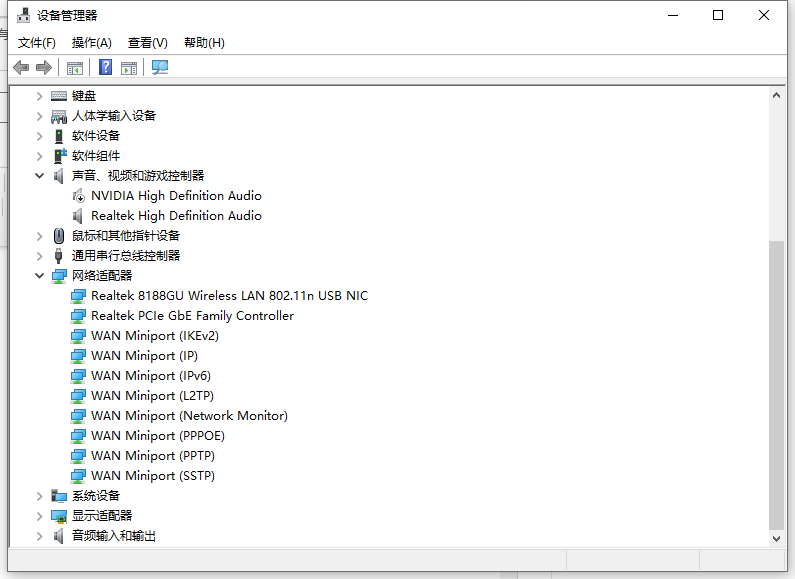This screenshot has height=579, width=795.
Task: Collapse the 声音、视频和游戏控制器 category
Action: tap(40, 175)
